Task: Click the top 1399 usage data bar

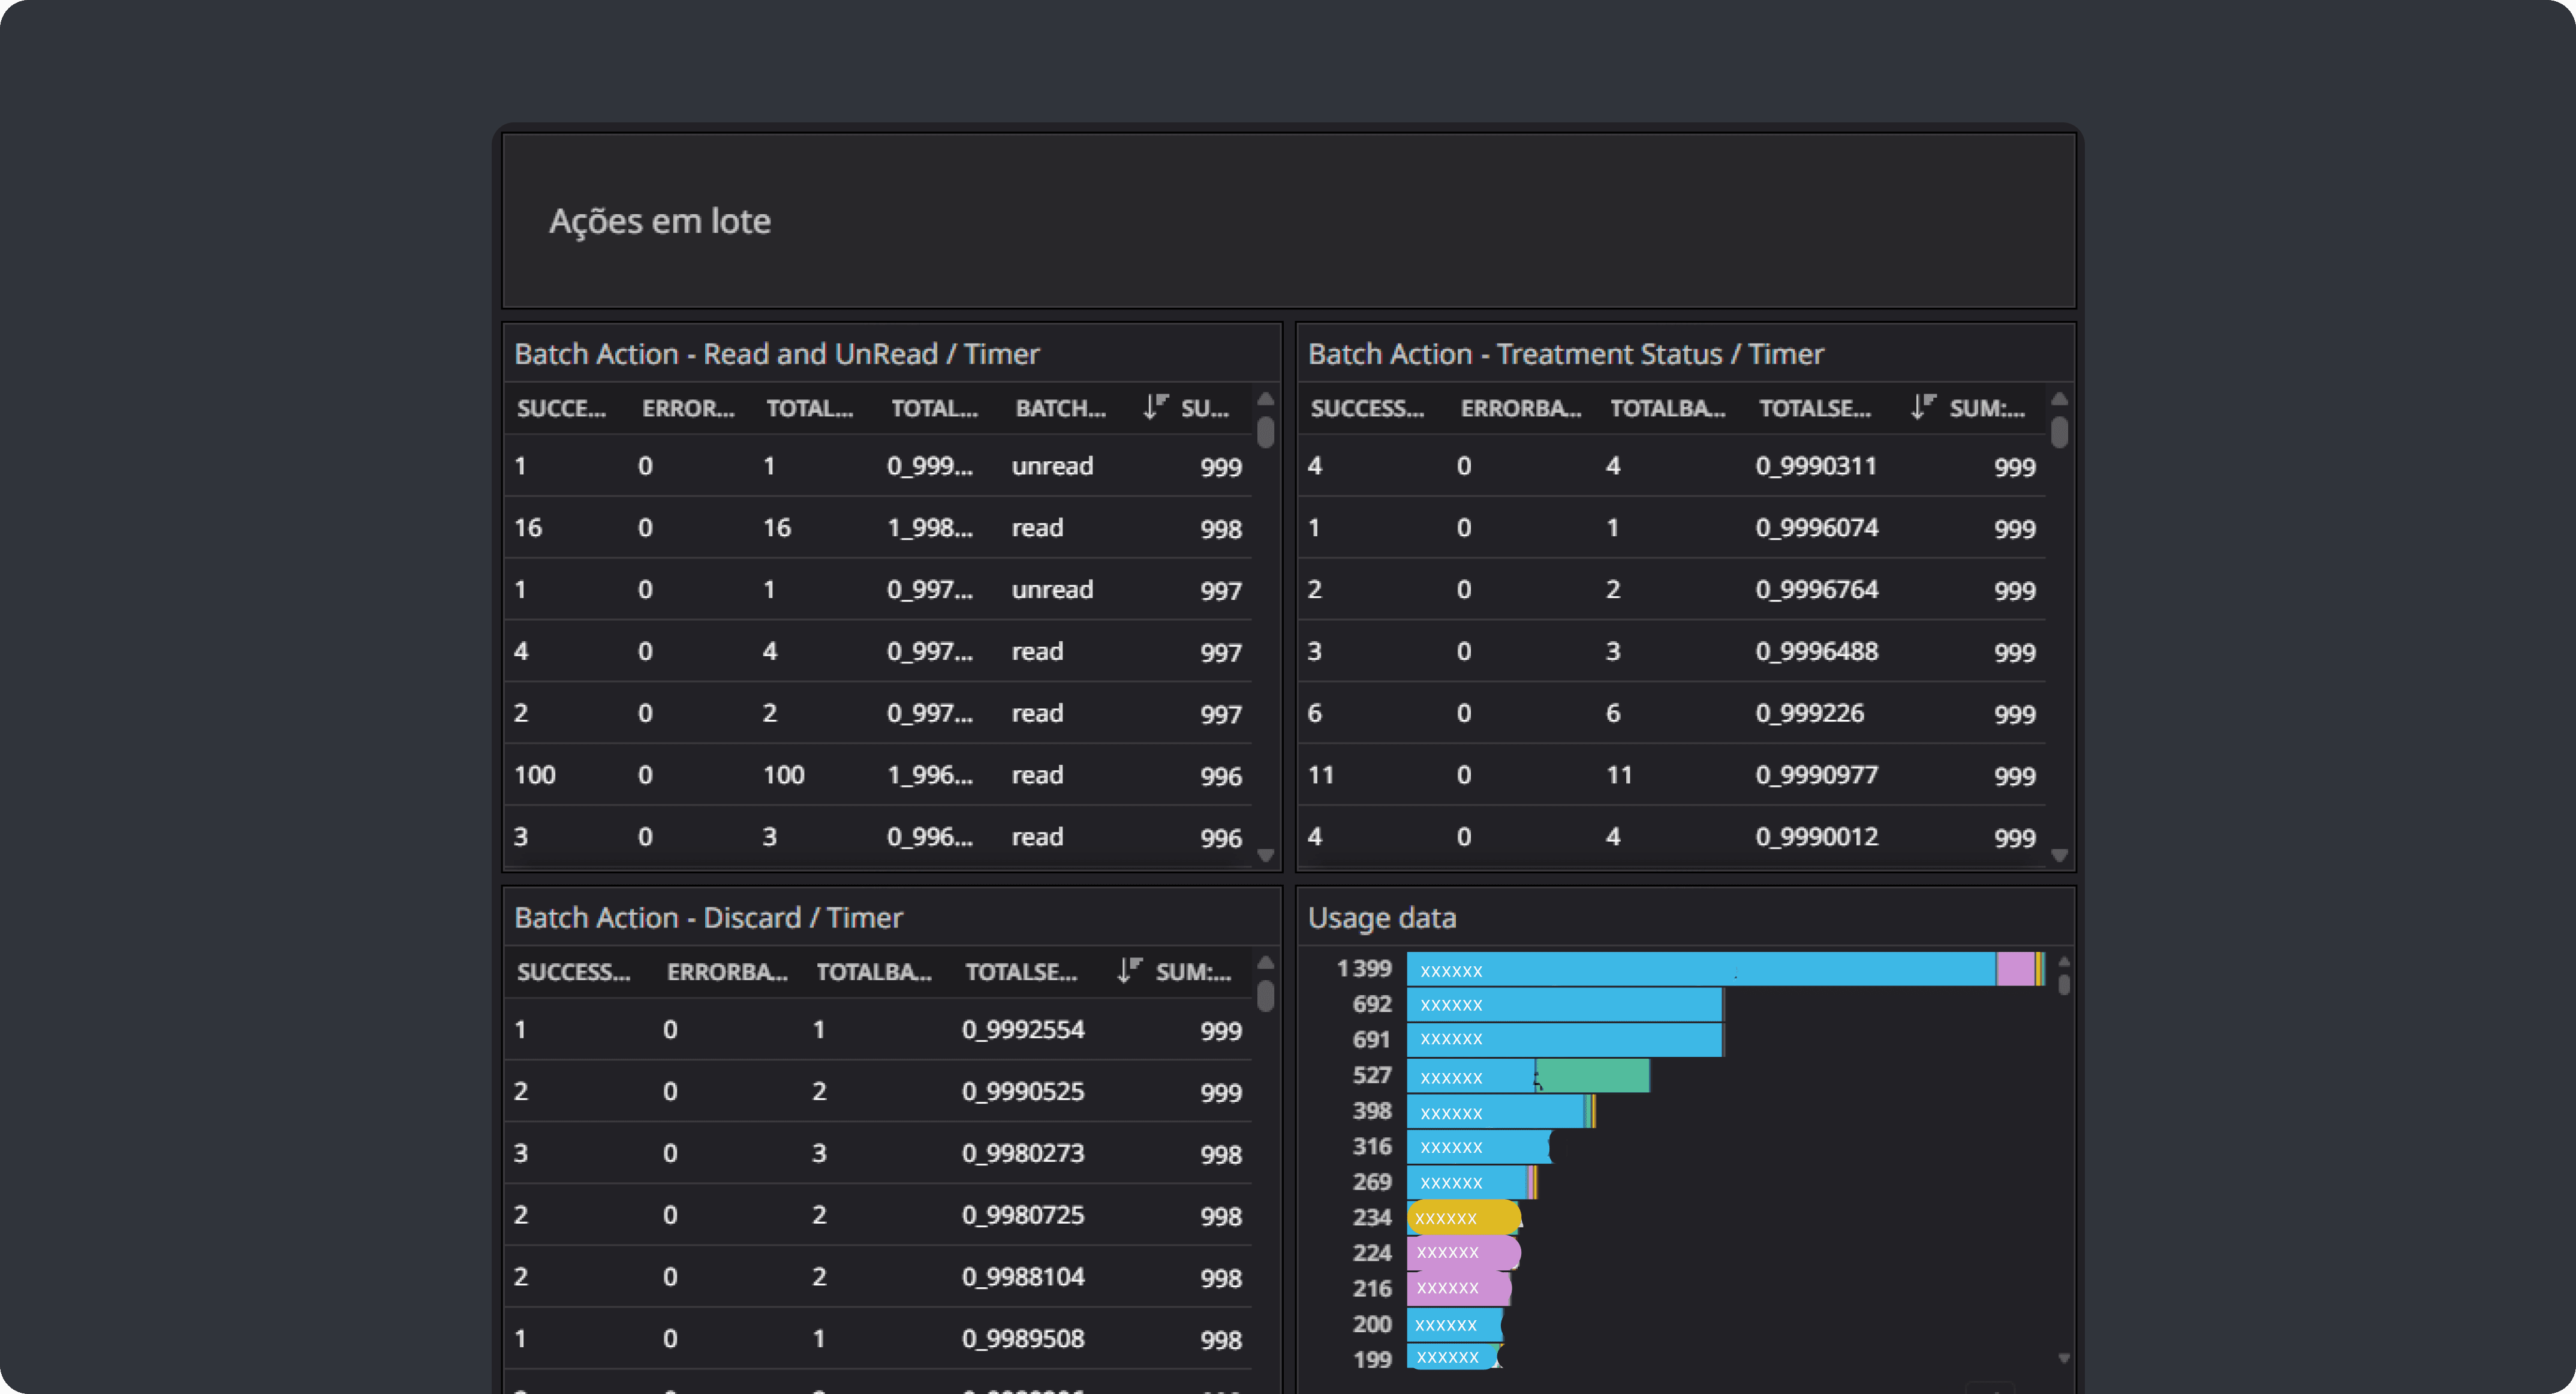Action: point(1725,969)
